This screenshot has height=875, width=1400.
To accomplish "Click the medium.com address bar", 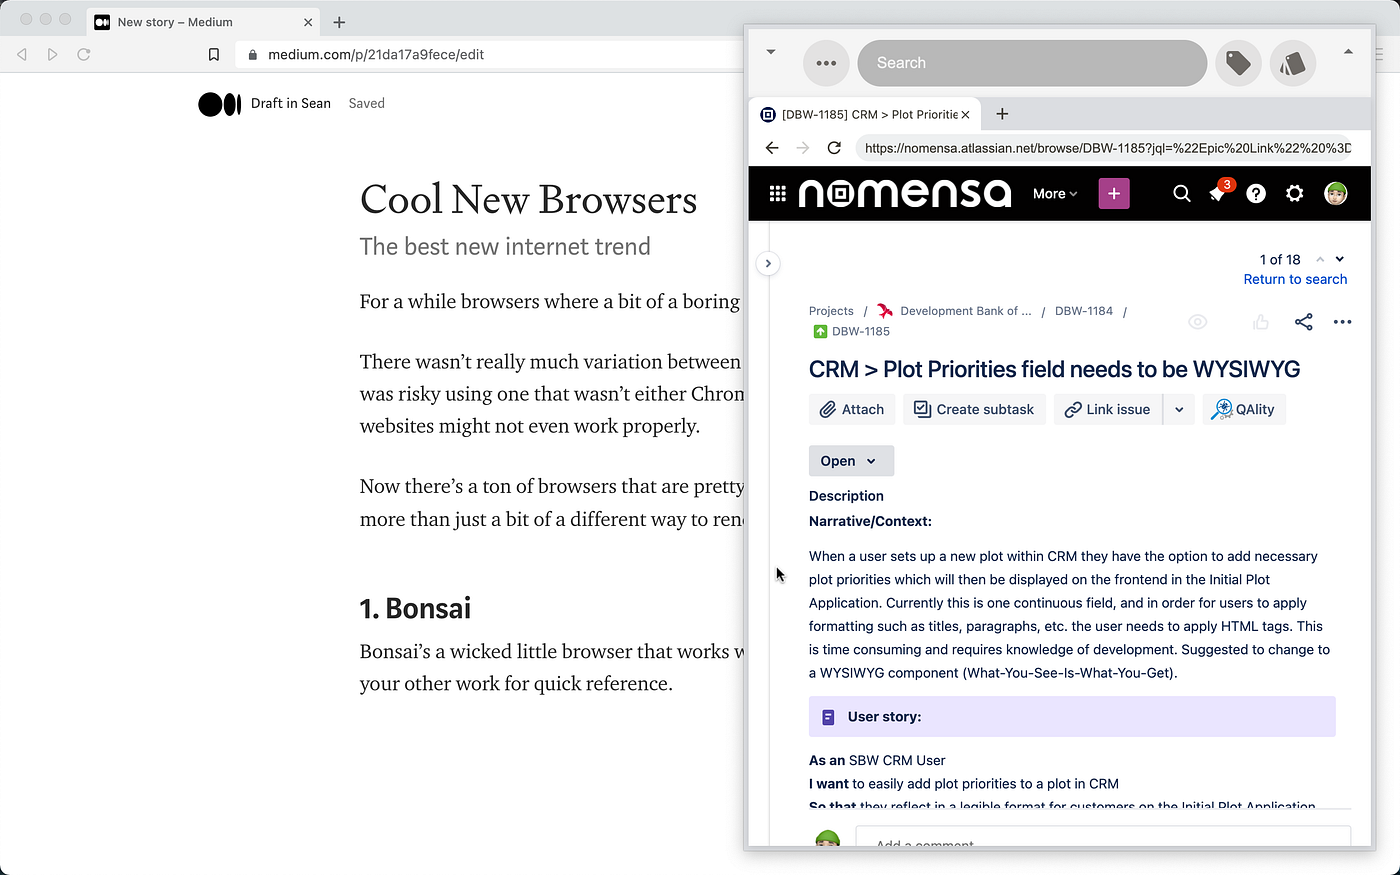I will tap(490, 55).
